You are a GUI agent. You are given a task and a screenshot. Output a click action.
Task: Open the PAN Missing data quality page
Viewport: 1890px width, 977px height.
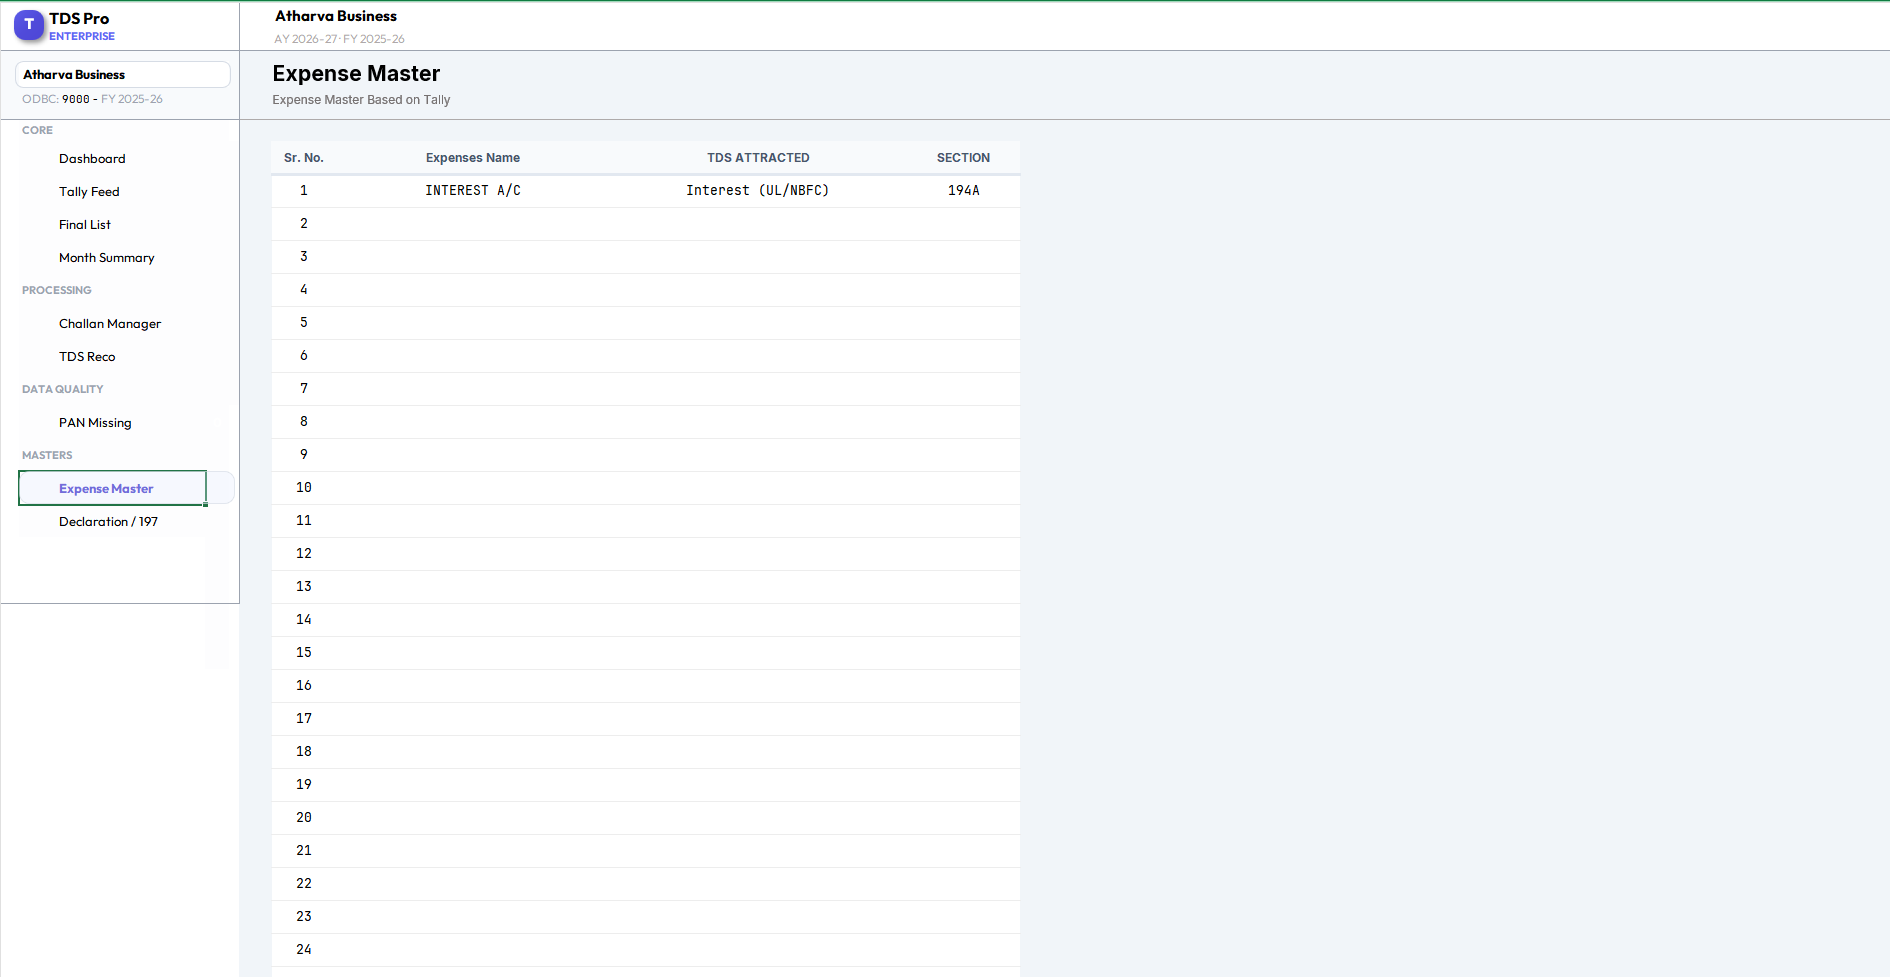pos(95,422)
